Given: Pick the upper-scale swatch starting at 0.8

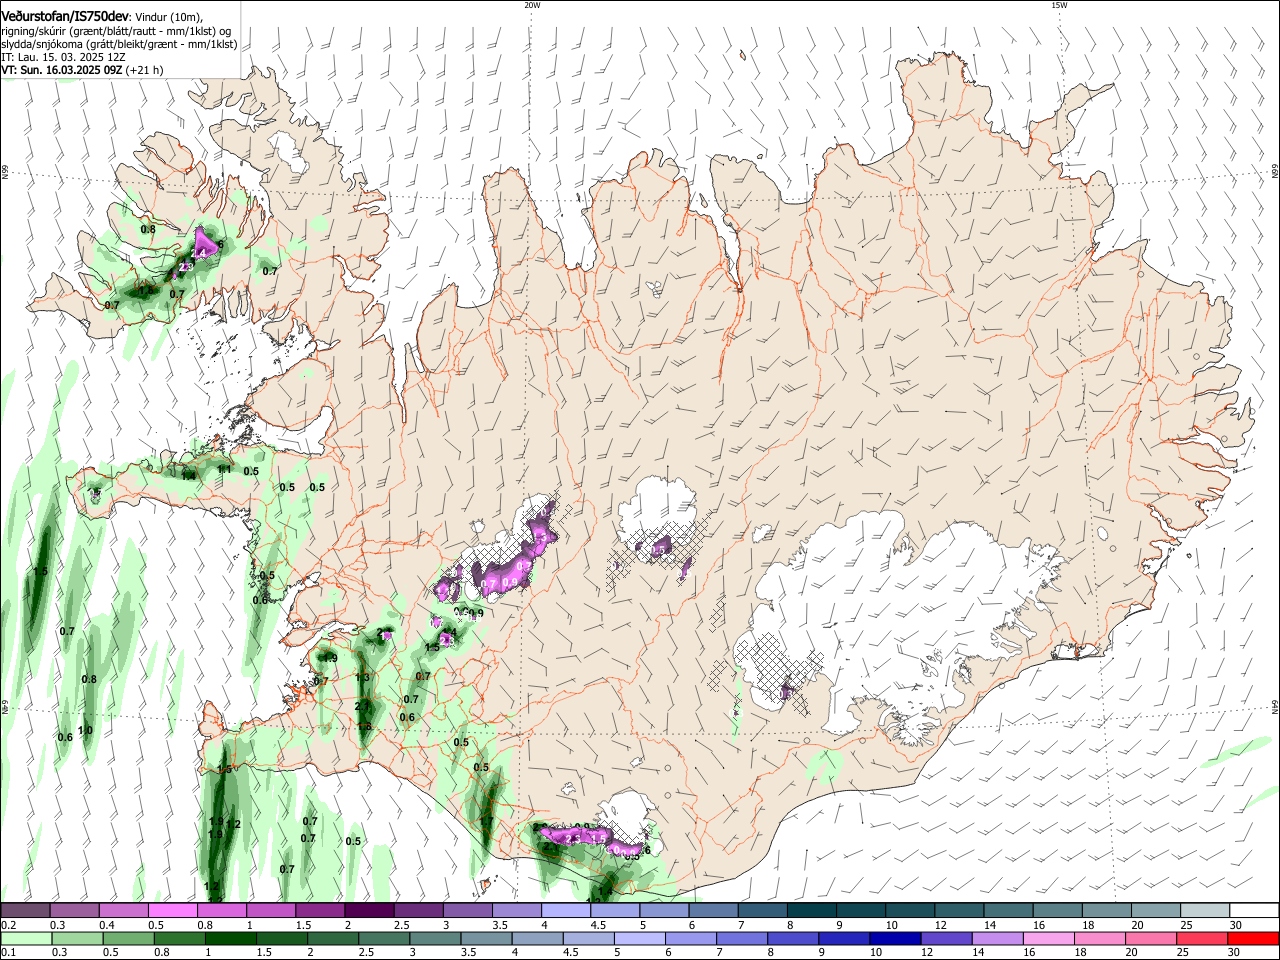Looking at the screenshot, I should (x=221, y=910).
